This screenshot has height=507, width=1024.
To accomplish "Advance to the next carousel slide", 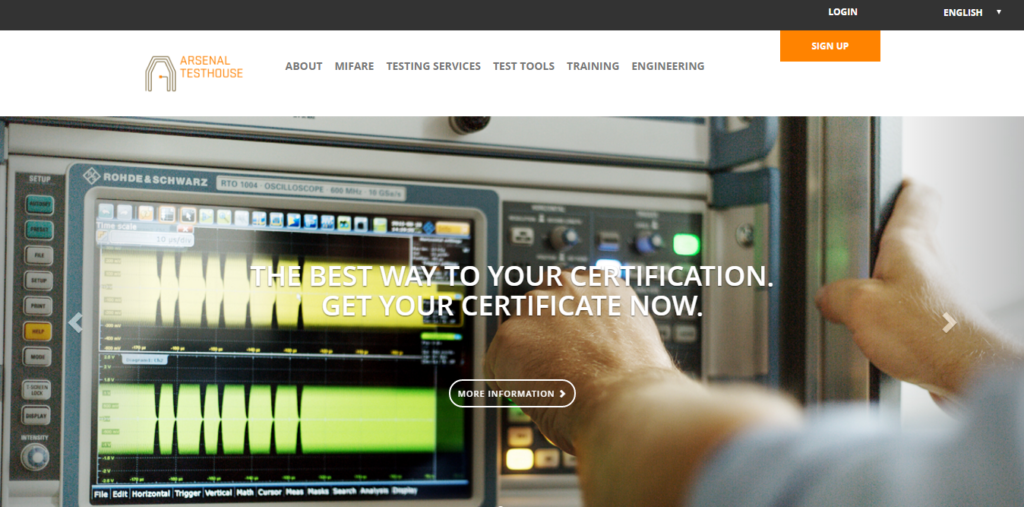I will point(949,323).
